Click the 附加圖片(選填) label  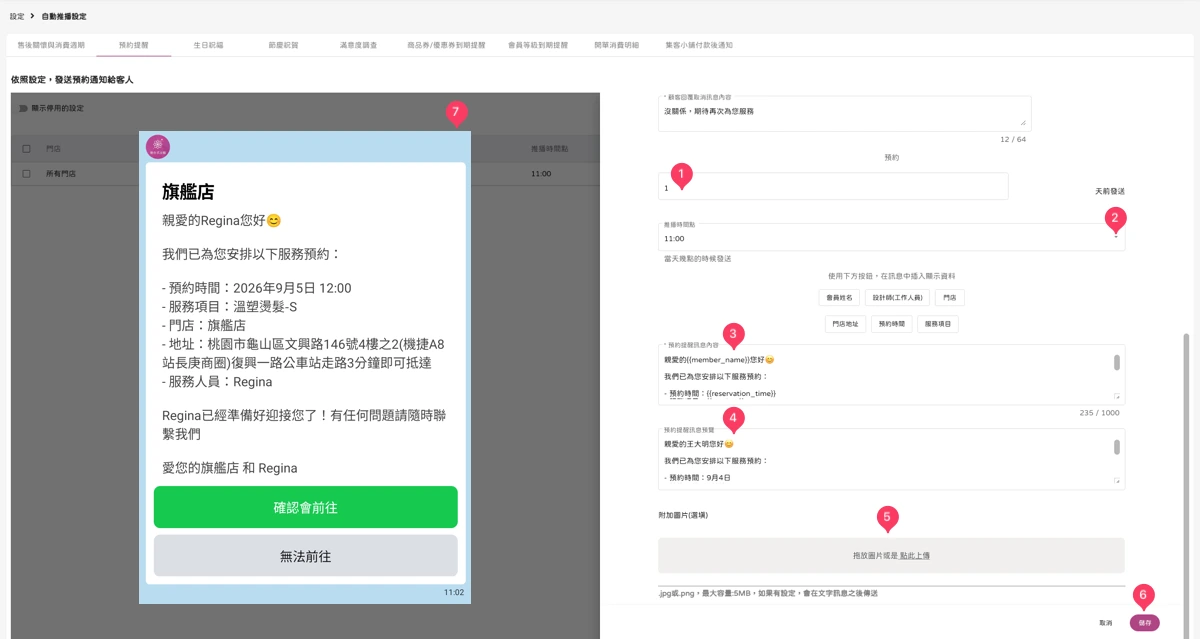683,515
